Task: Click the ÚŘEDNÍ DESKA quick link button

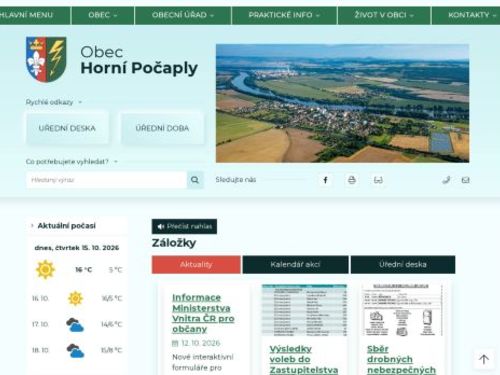Action: [67, 128]
